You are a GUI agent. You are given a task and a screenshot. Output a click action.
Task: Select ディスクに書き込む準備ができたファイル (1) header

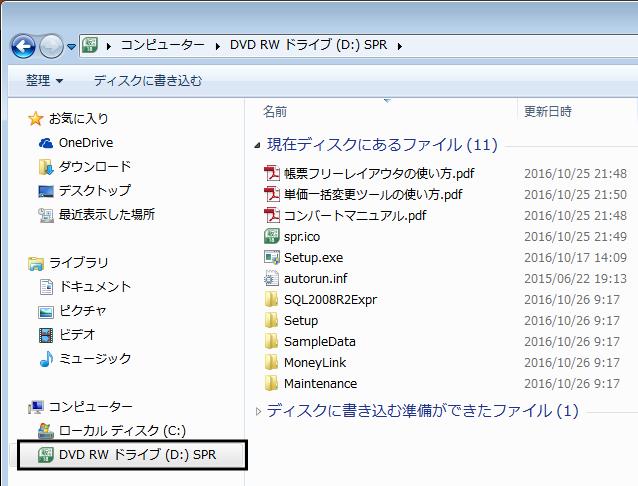click(422, 411)
